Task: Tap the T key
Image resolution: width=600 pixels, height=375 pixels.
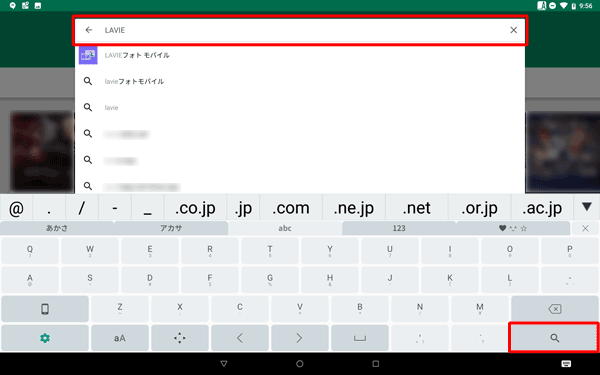Action: coord(270,251)
